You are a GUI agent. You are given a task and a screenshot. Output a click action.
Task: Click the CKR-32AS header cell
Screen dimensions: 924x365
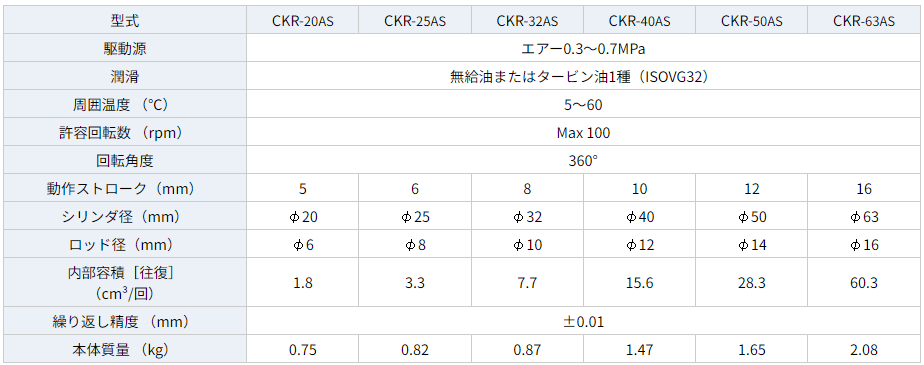tap(527, 21)
